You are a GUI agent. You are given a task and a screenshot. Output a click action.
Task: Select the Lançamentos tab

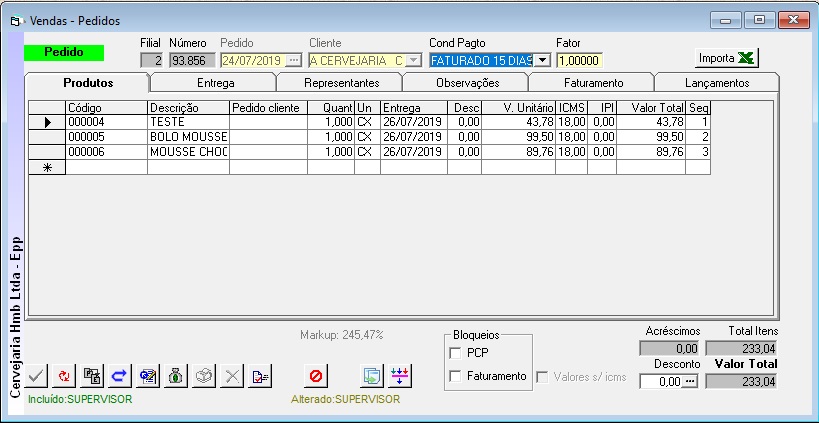tap(717, 83)
